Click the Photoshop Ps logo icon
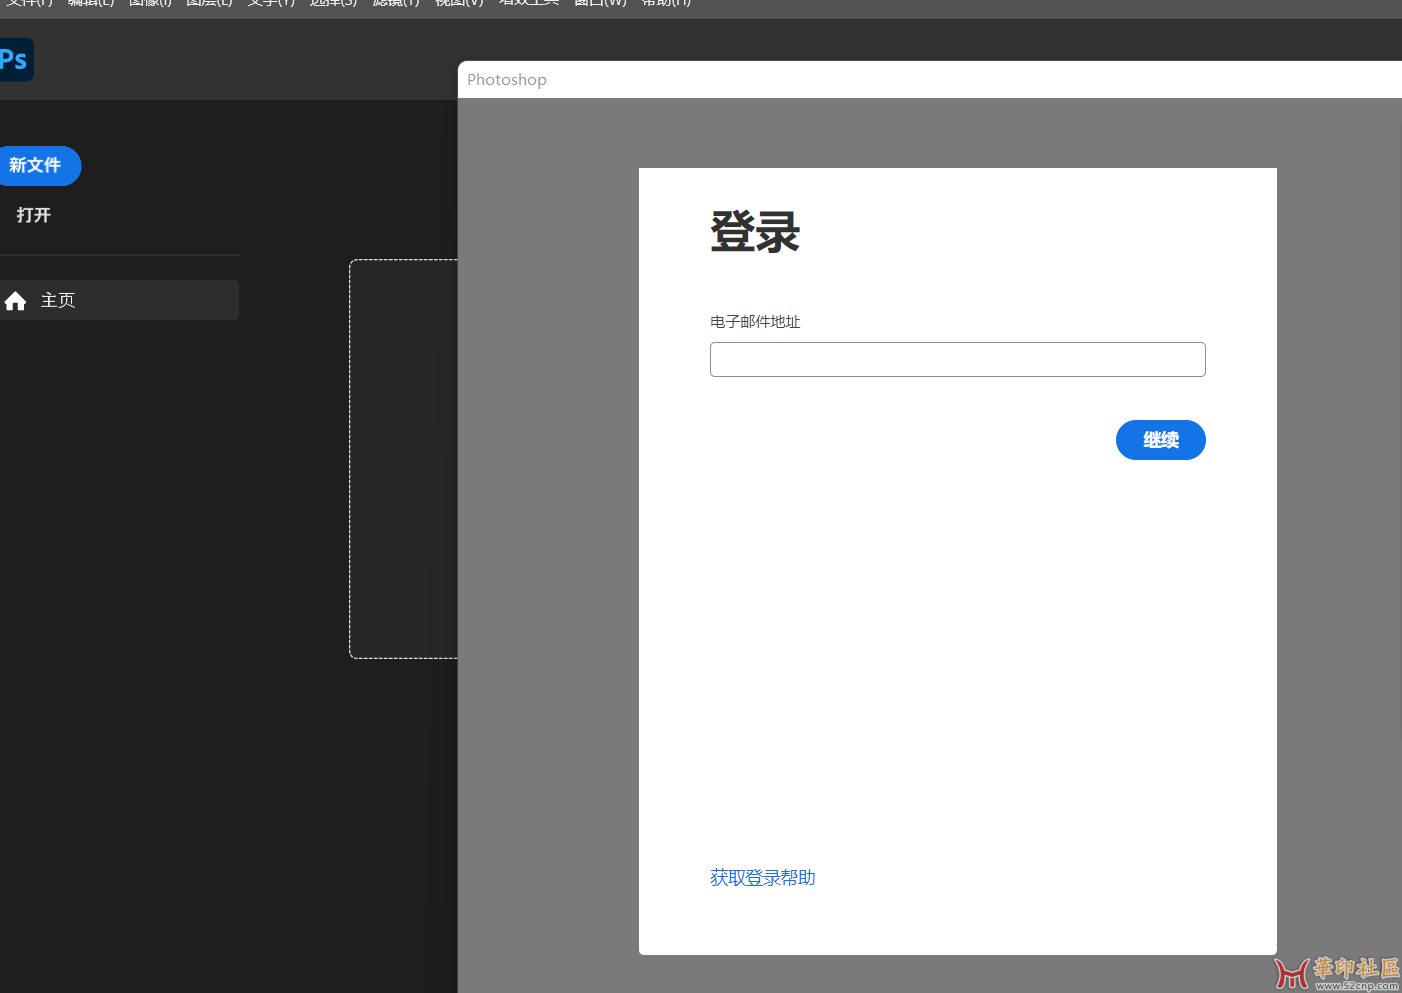The width and height of the screenshot is (1402, 993). tap(15, 59)
